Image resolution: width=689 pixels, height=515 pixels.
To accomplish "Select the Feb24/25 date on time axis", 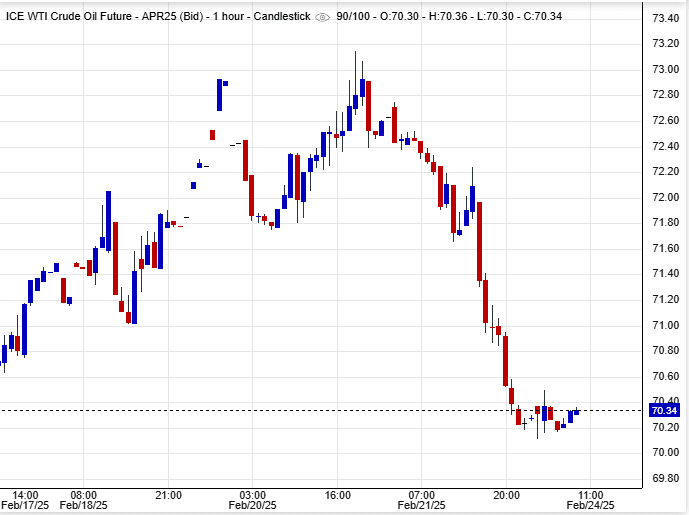I will 590,506.
